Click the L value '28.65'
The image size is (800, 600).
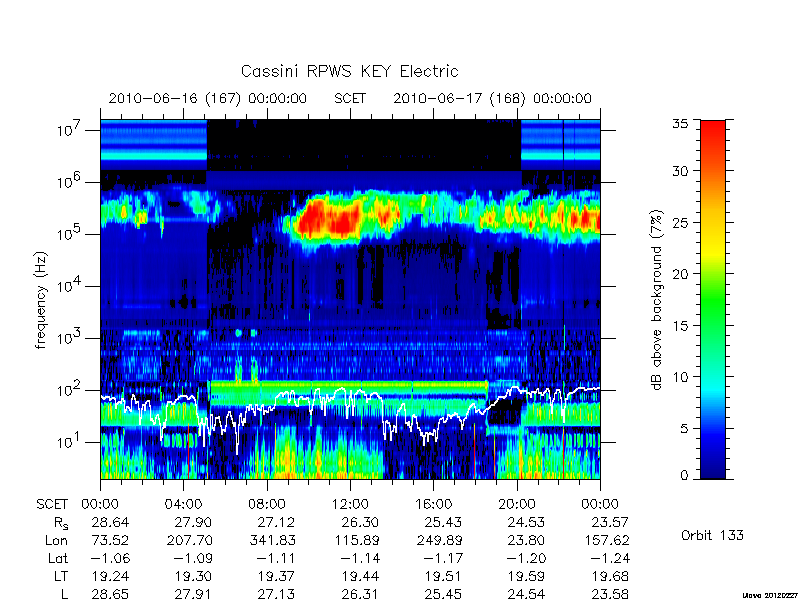tap(110, 594)
